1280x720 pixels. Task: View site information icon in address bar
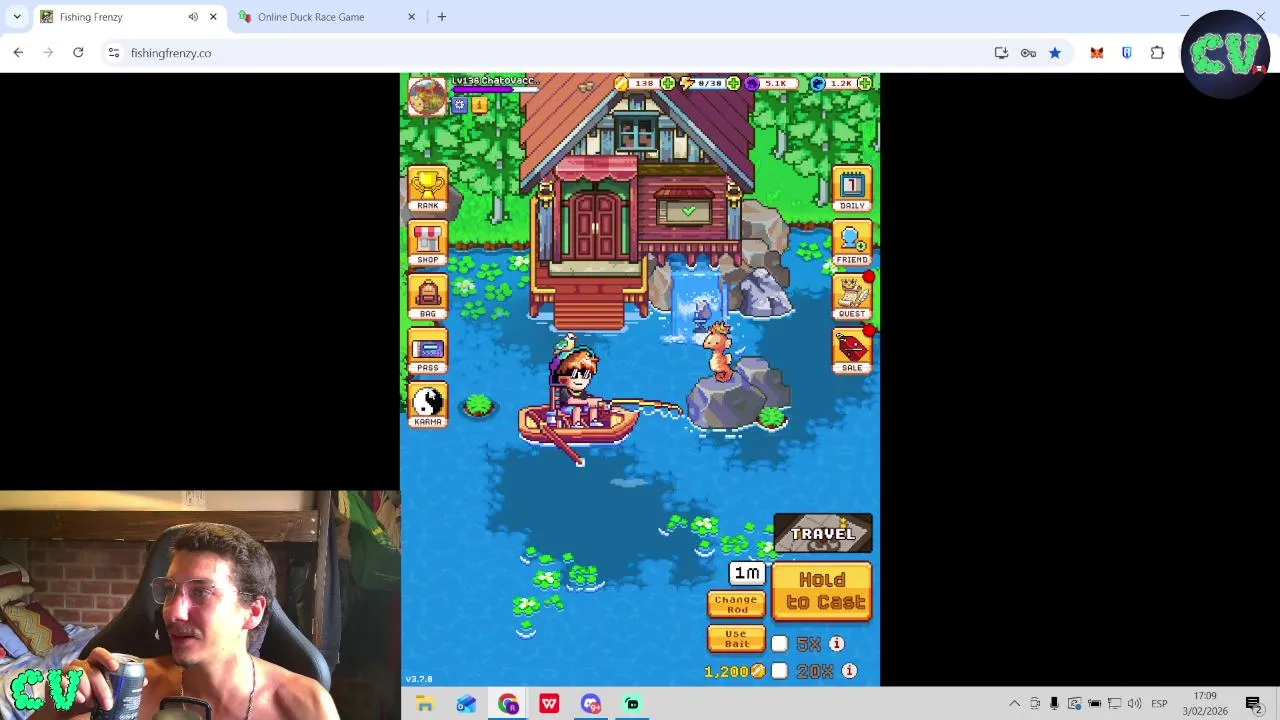pos(114,53)
